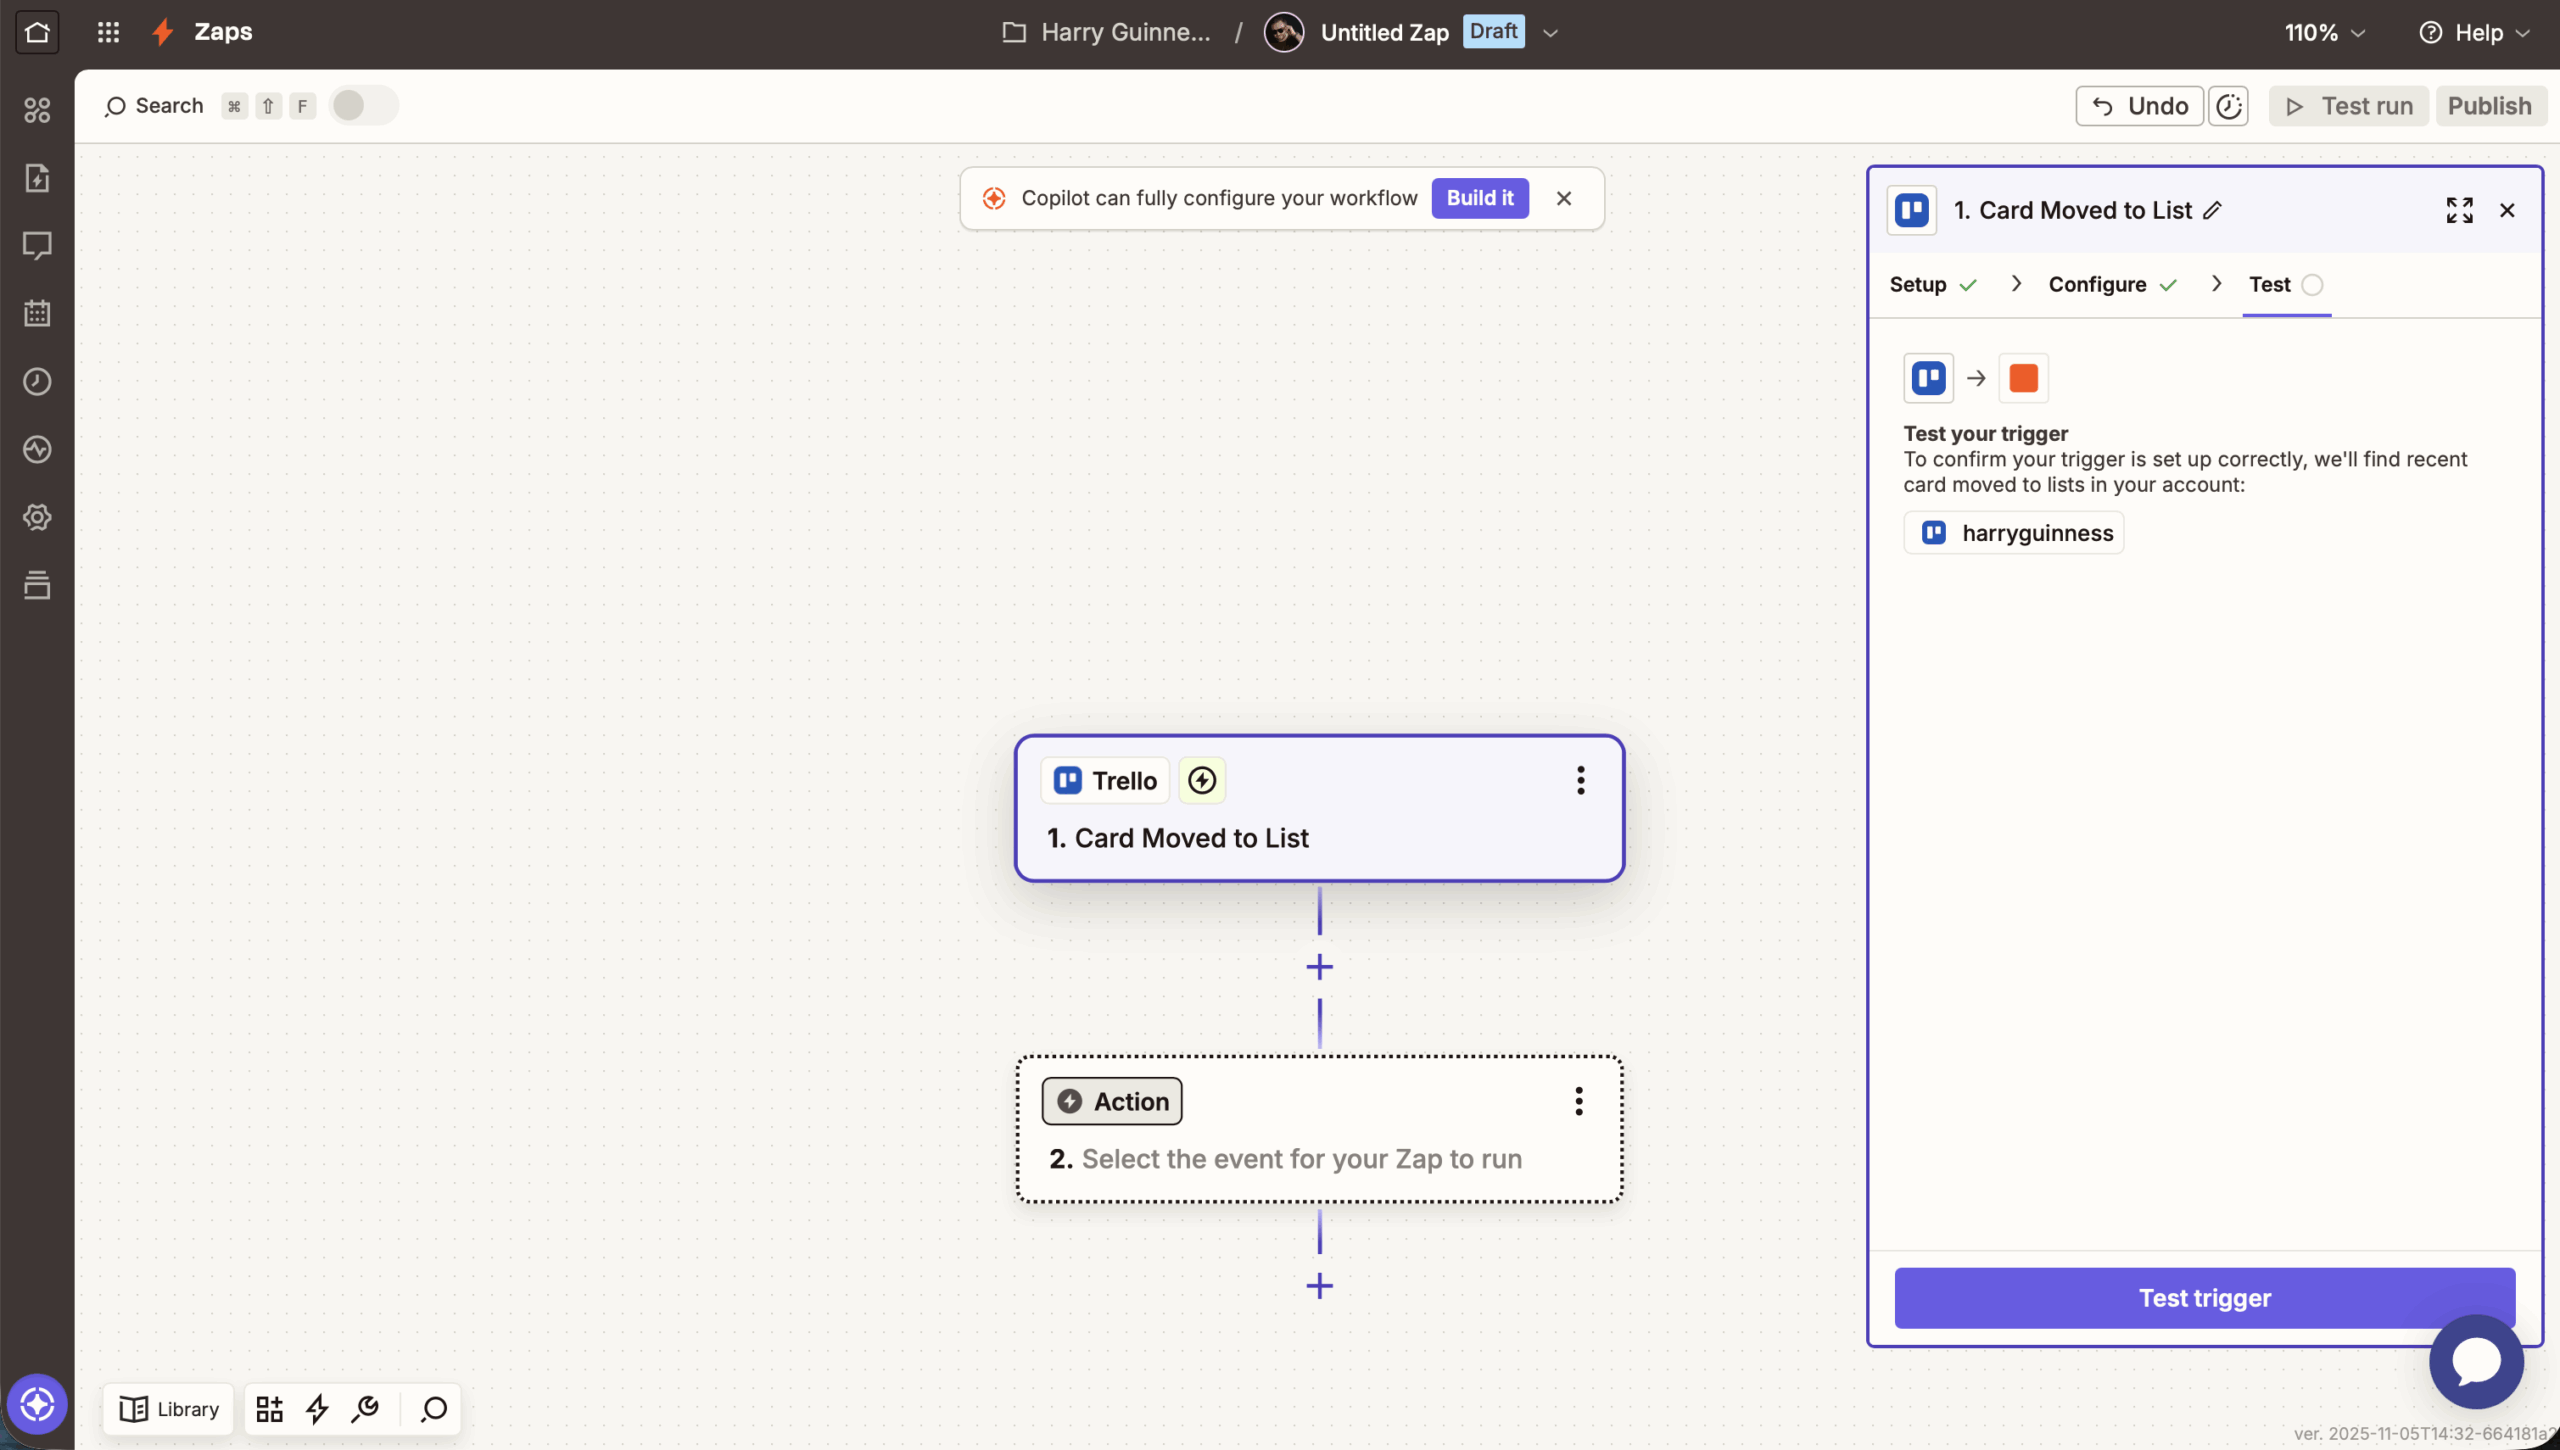2560x1450 pixels.
Task: Open the chat/Interfaces icon in left sidebar
Action: pyautogui.click(x=37, y=245)
